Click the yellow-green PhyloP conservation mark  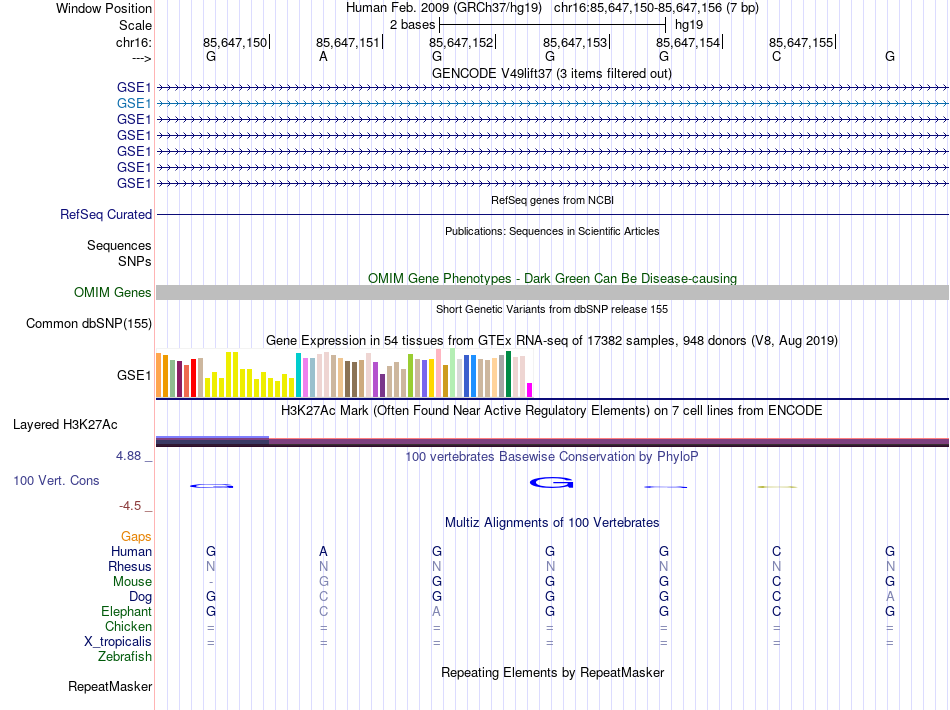coord(776,486)
